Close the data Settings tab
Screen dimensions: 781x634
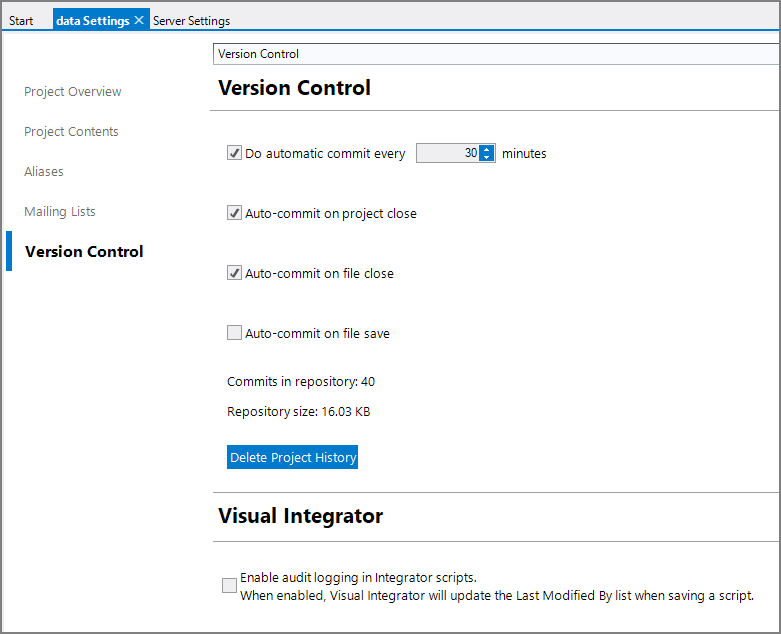pos(139,20)
